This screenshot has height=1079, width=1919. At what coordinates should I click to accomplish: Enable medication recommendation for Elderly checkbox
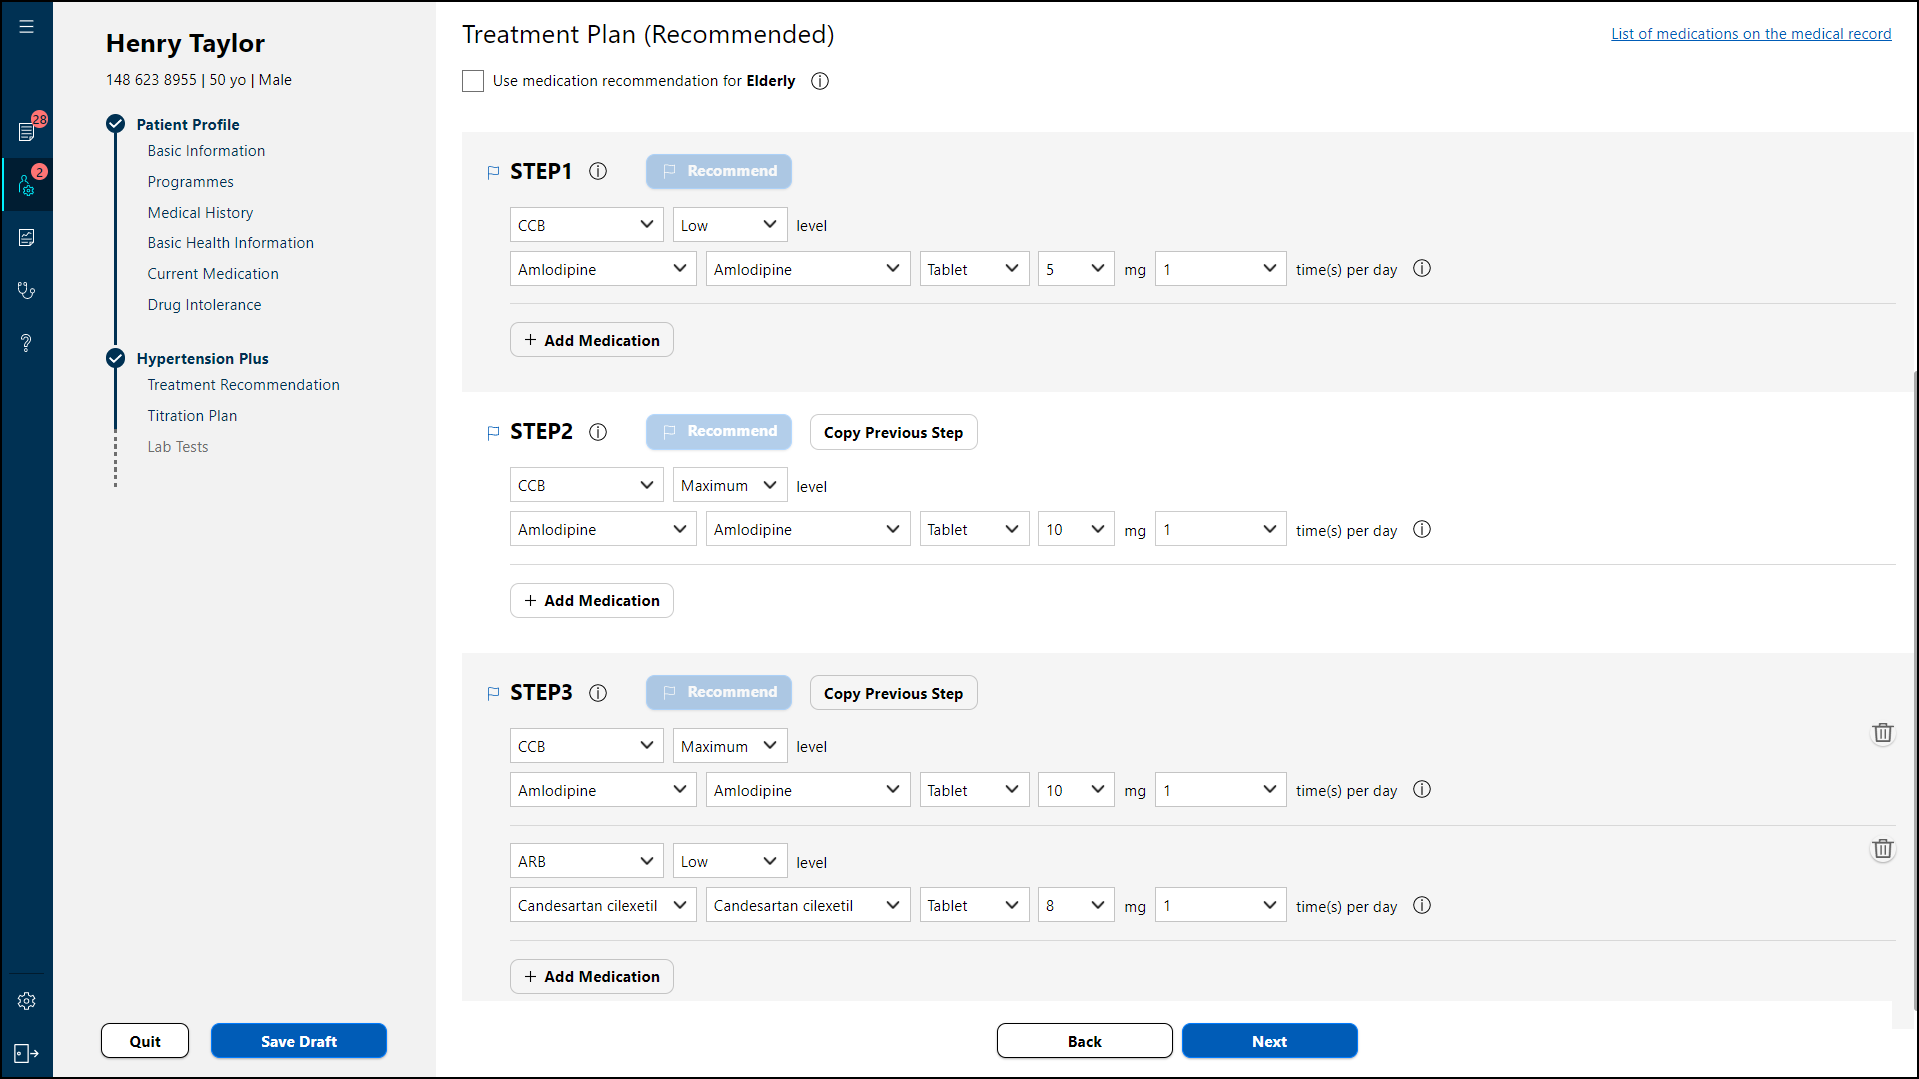point(473,81)
